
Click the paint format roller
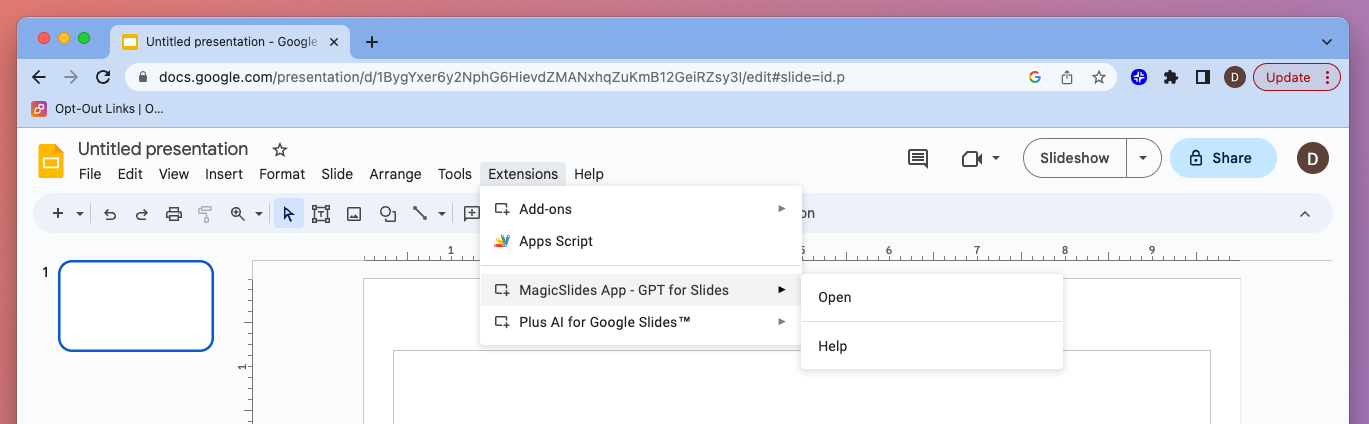[x=206, y=213]
